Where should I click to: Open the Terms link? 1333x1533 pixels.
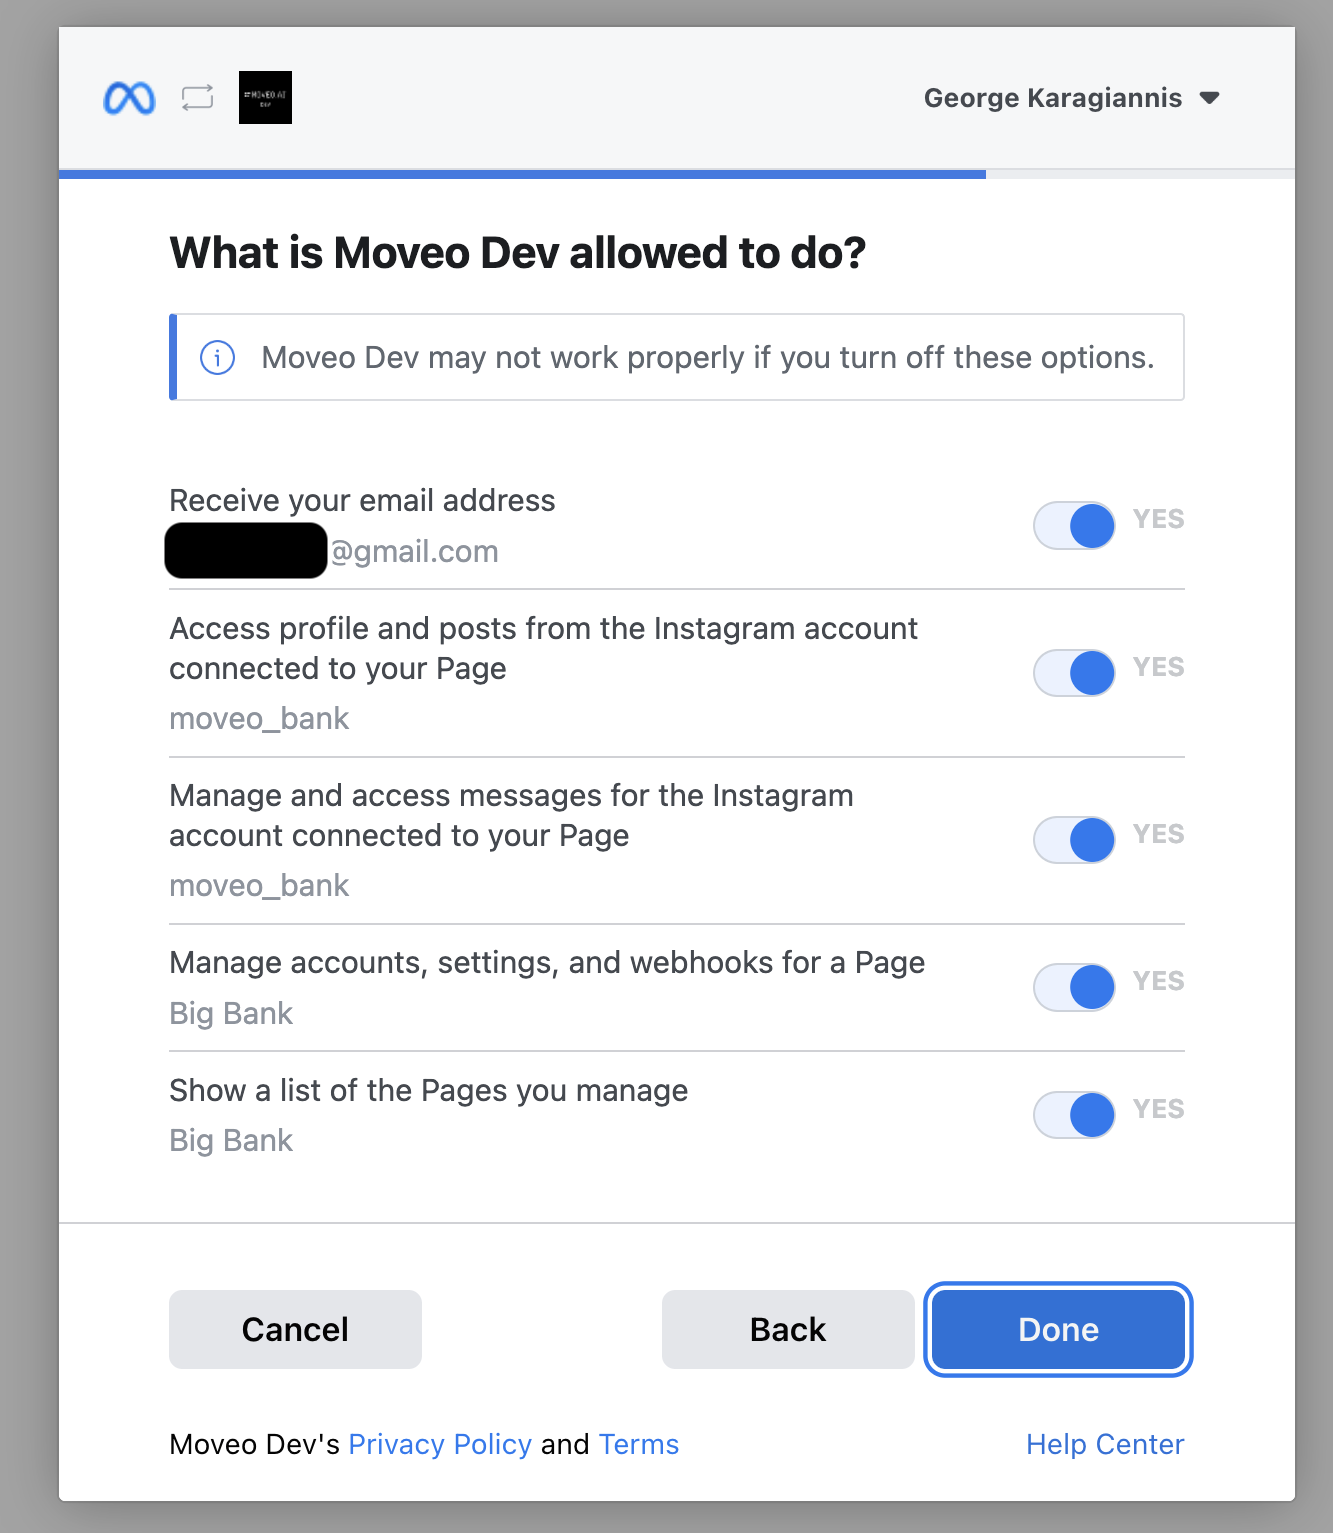(638, 1444)
